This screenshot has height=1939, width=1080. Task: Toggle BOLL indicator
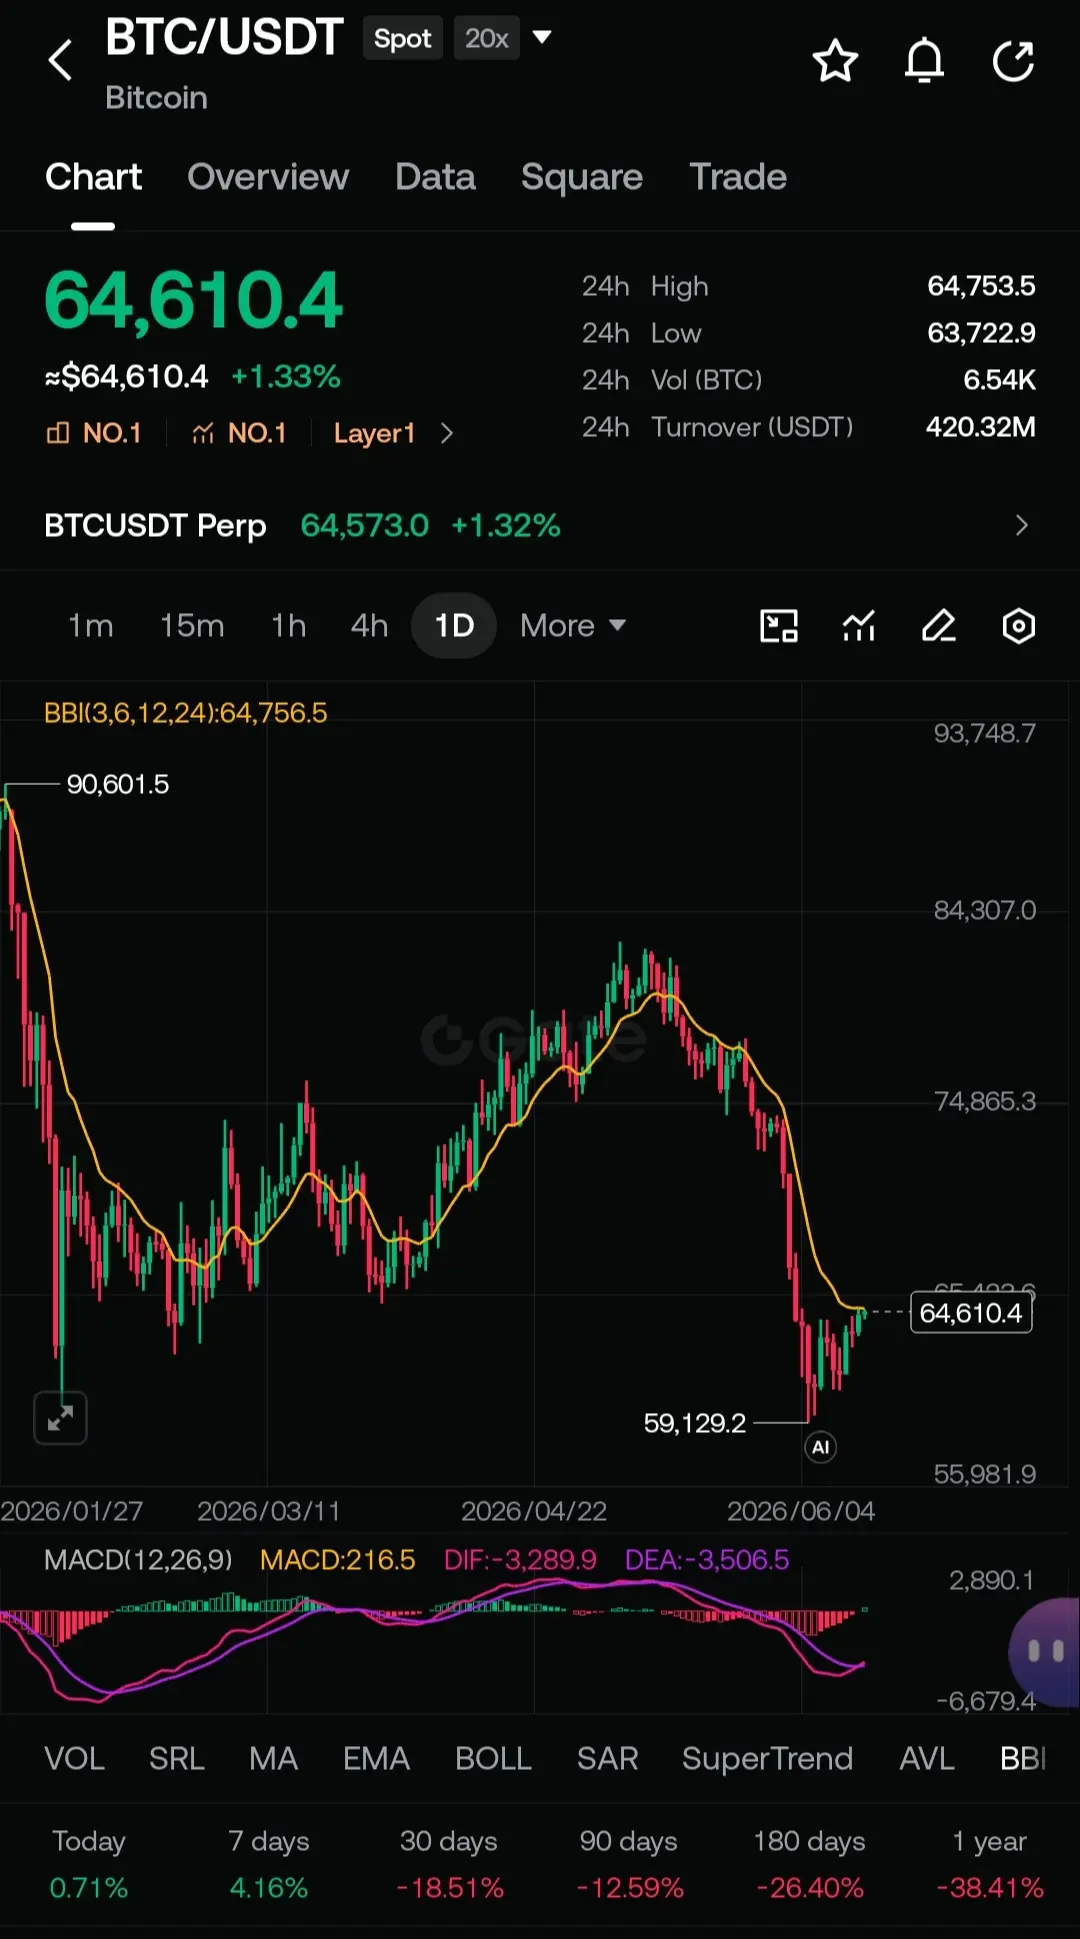coord(493,1759)
